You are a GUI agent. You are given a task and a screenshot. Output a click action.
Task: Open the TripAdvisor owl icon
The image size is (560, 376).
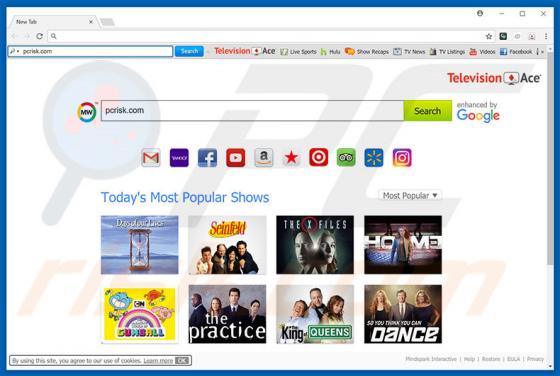[x=346, y=157]
